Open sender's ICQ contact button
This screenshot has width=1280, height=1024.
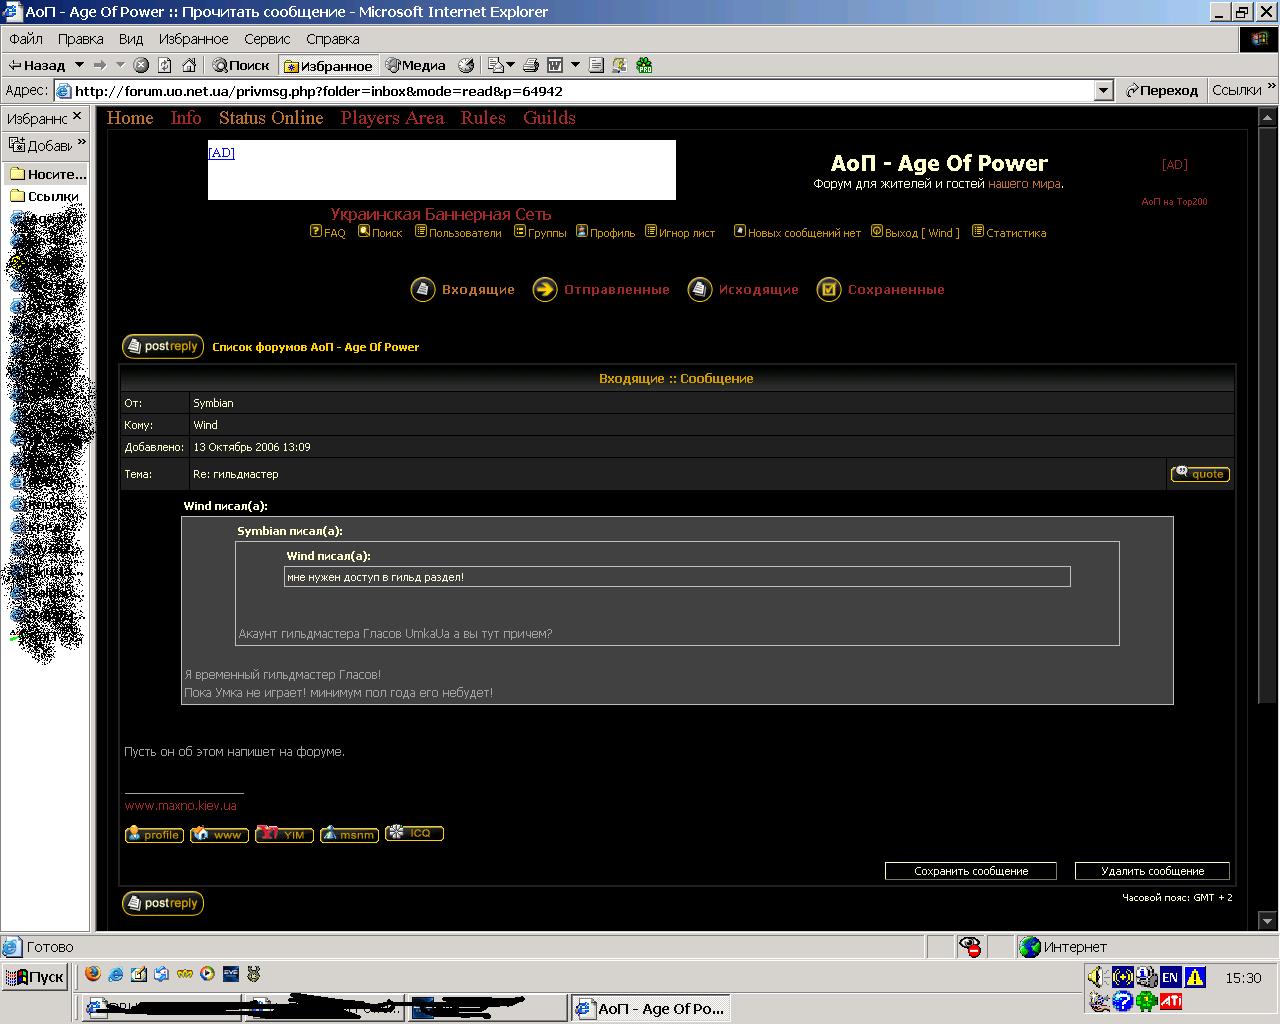coord(414,833)
